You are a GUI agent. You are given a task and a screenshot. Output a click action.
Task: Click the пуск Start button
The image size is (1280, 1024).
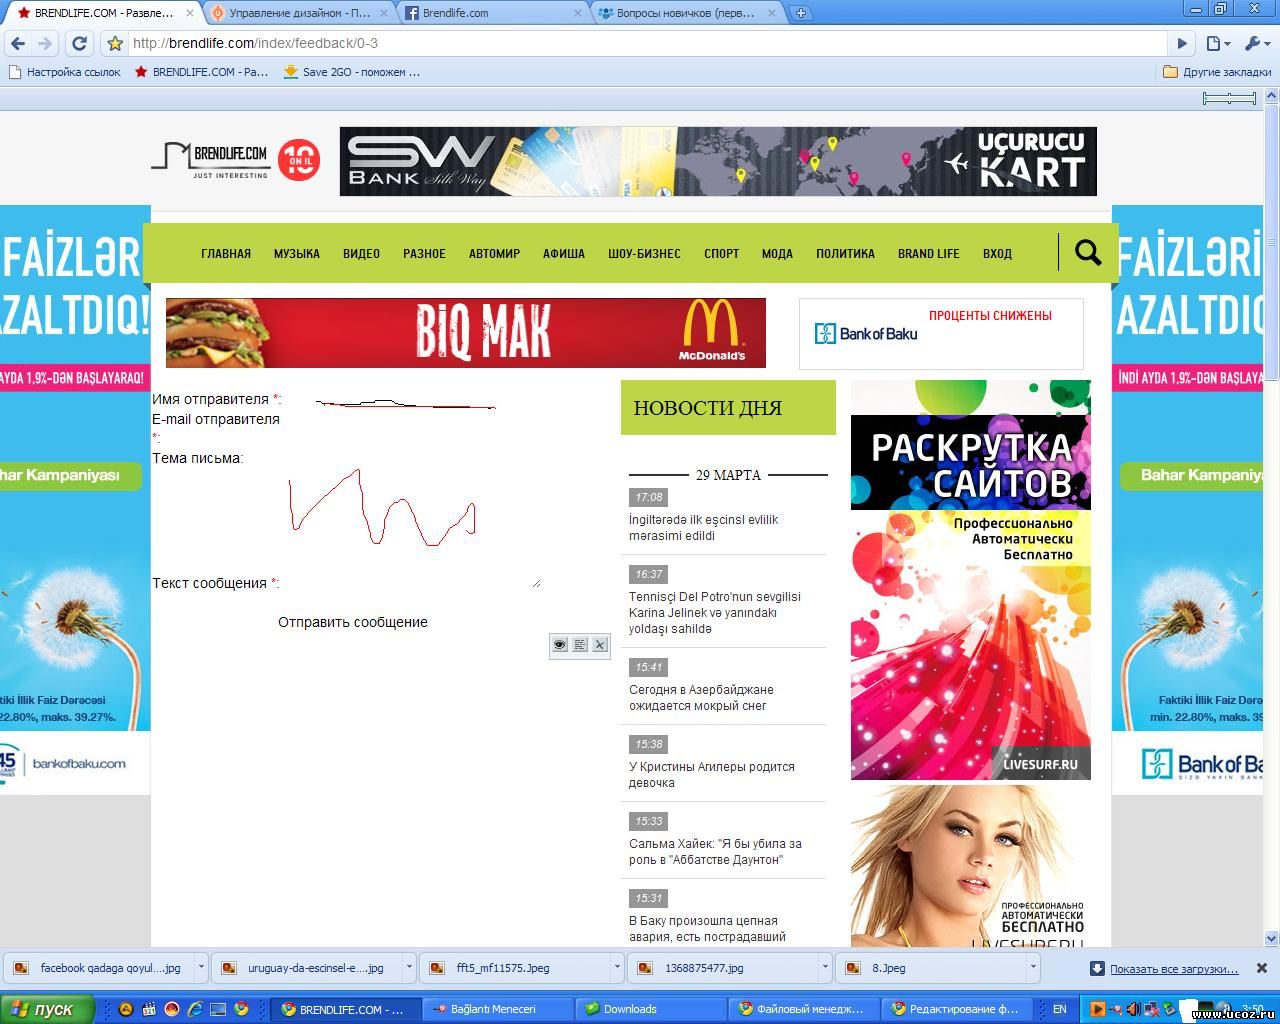47,1009
